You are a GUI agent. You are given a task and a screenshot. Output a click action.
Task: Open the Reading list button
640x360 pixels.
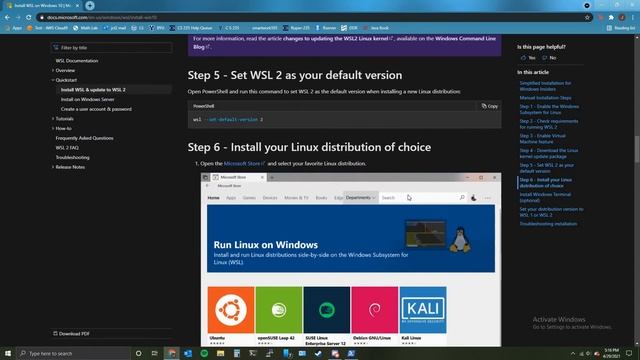[x=621, y=28]
